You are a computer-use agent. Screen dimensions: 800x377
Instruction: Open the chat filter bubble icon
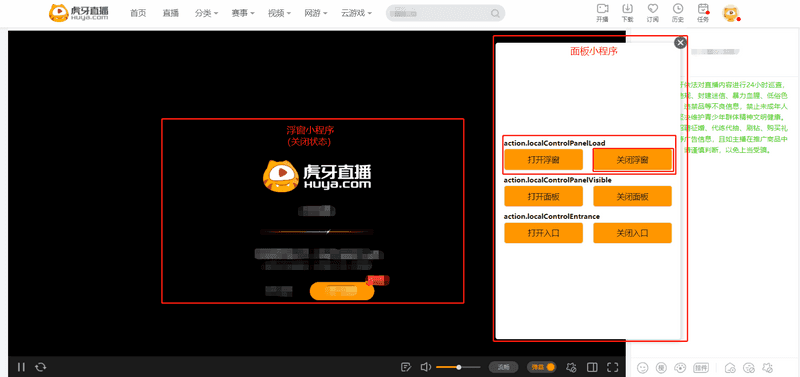748,367
